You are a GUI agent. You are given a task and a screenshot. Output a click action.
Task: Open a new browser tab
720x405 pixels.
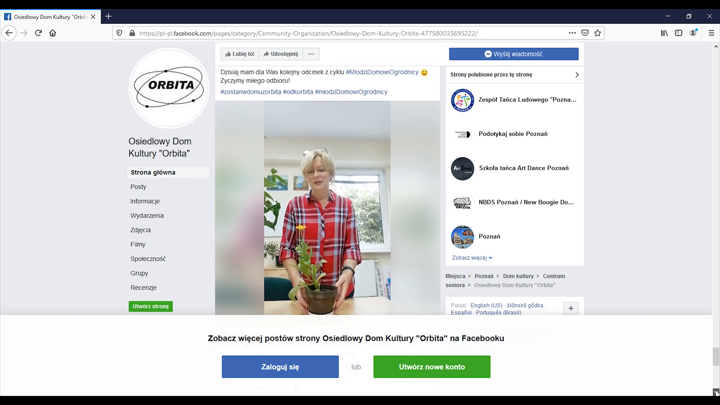click(x=108, y=16)
